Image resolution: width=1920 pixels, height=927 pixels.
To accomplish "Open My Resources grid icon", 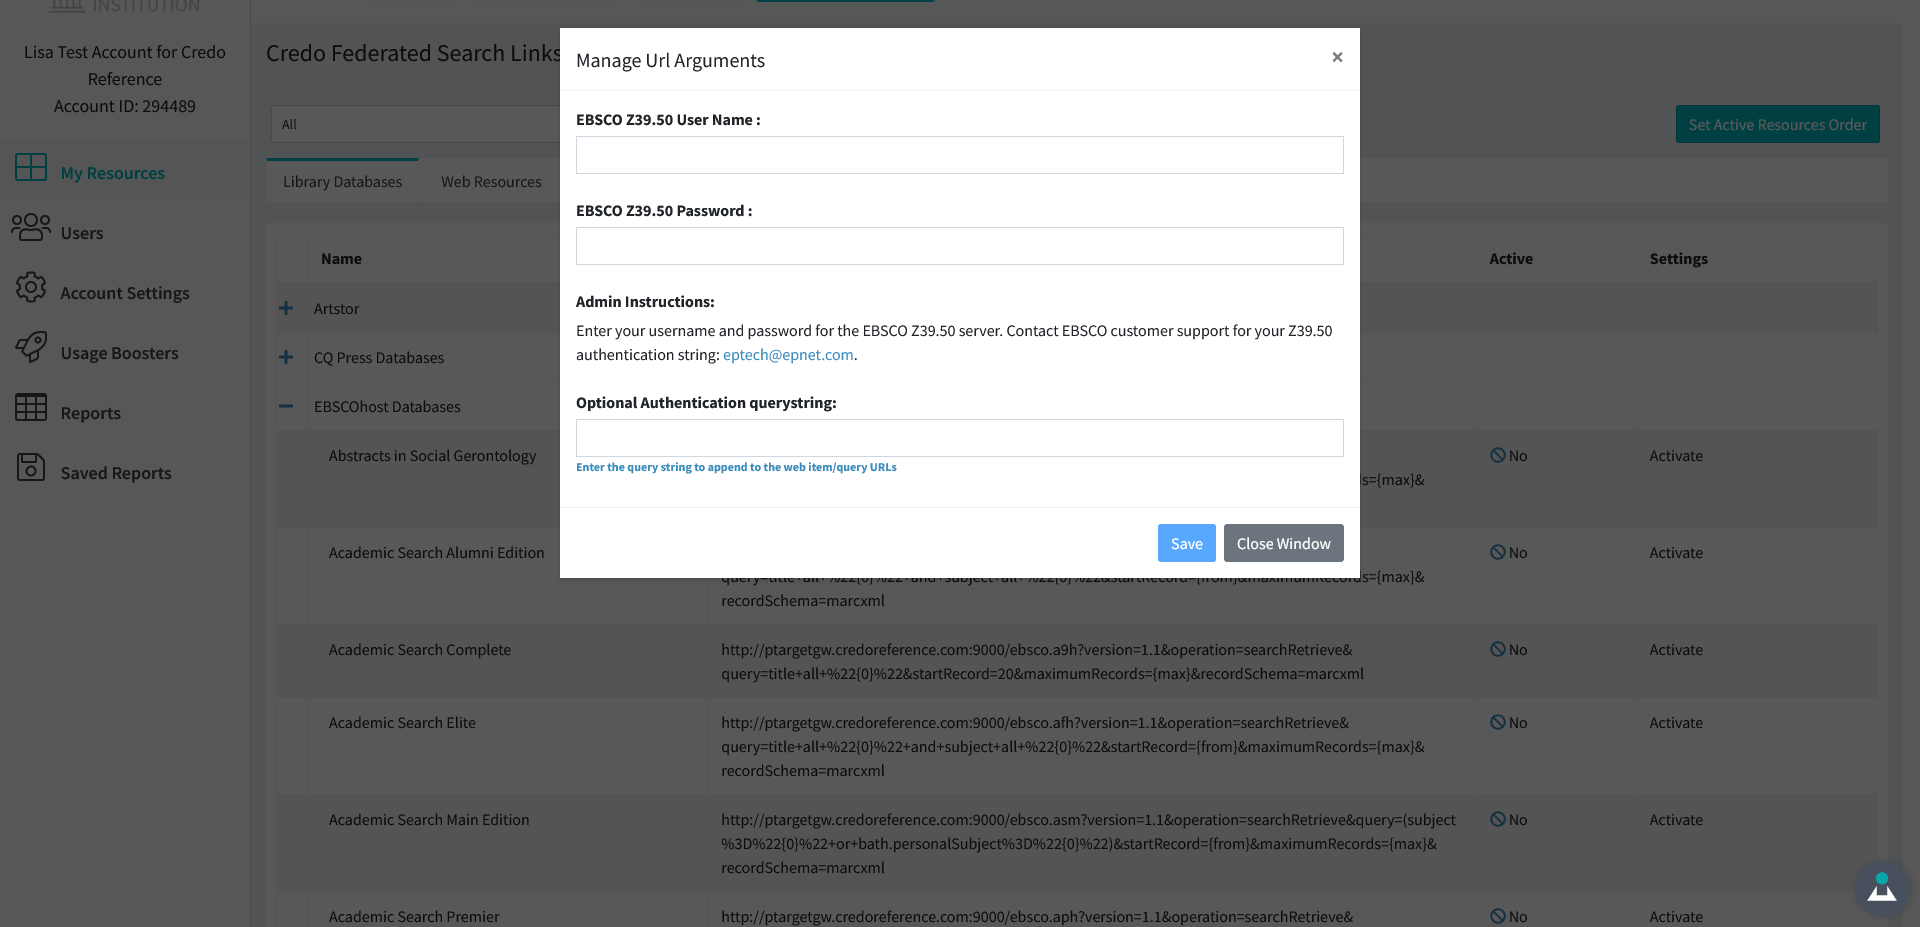I will [31, 167].
